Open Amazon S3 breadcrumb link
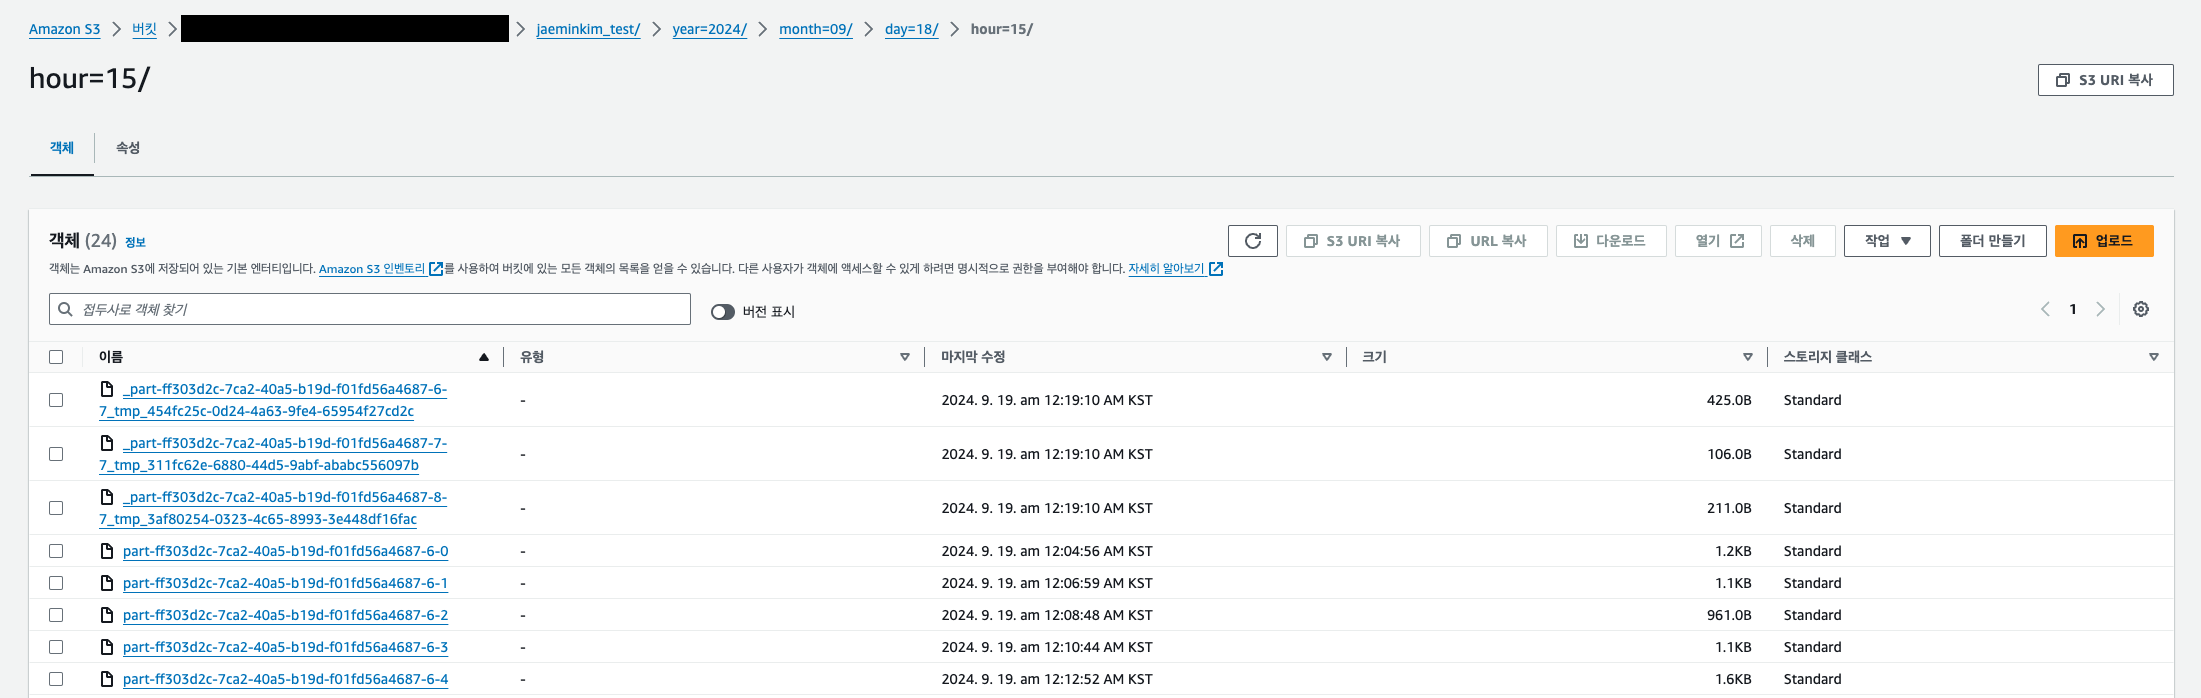Screen dimensions: 2201x698 coord(65,29)
